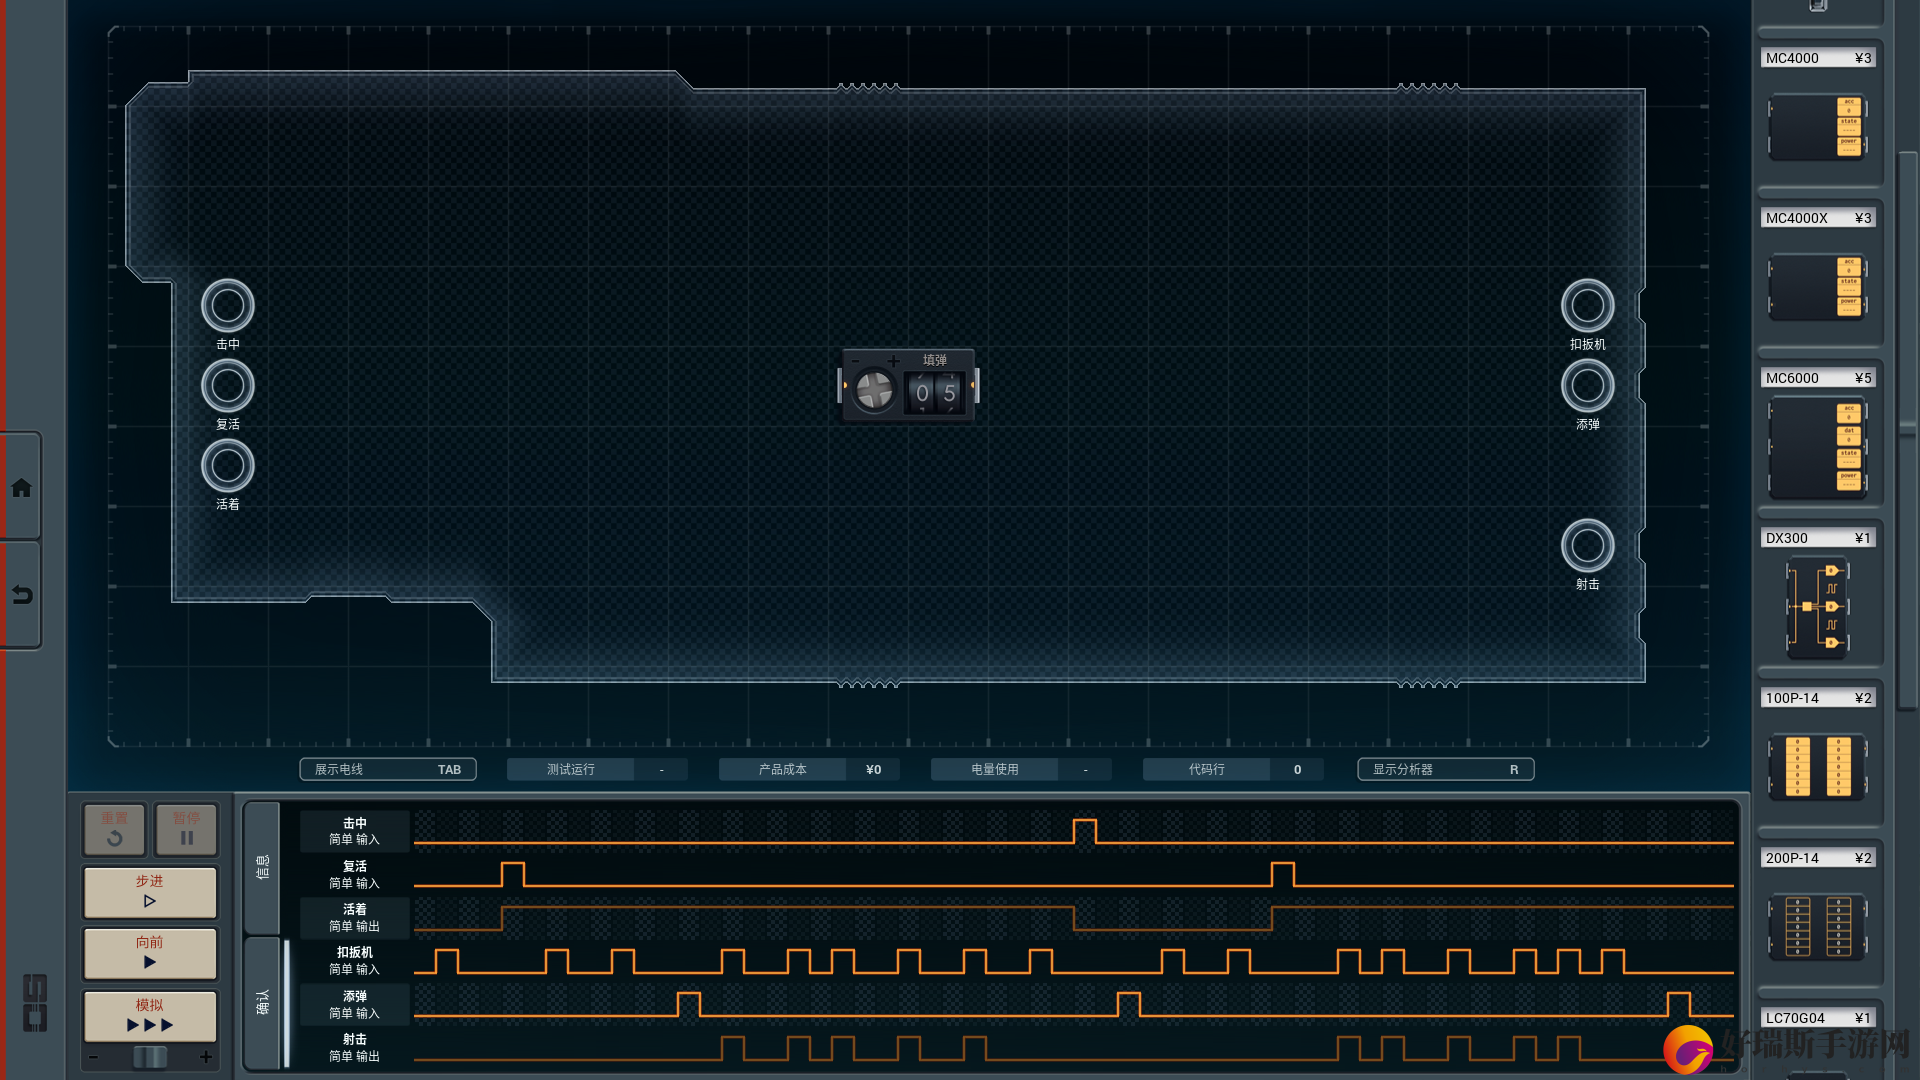Click the 200P-14 ¥2 part label
Viewport: 1920px width, 1080px height.
click(1818, 858)
